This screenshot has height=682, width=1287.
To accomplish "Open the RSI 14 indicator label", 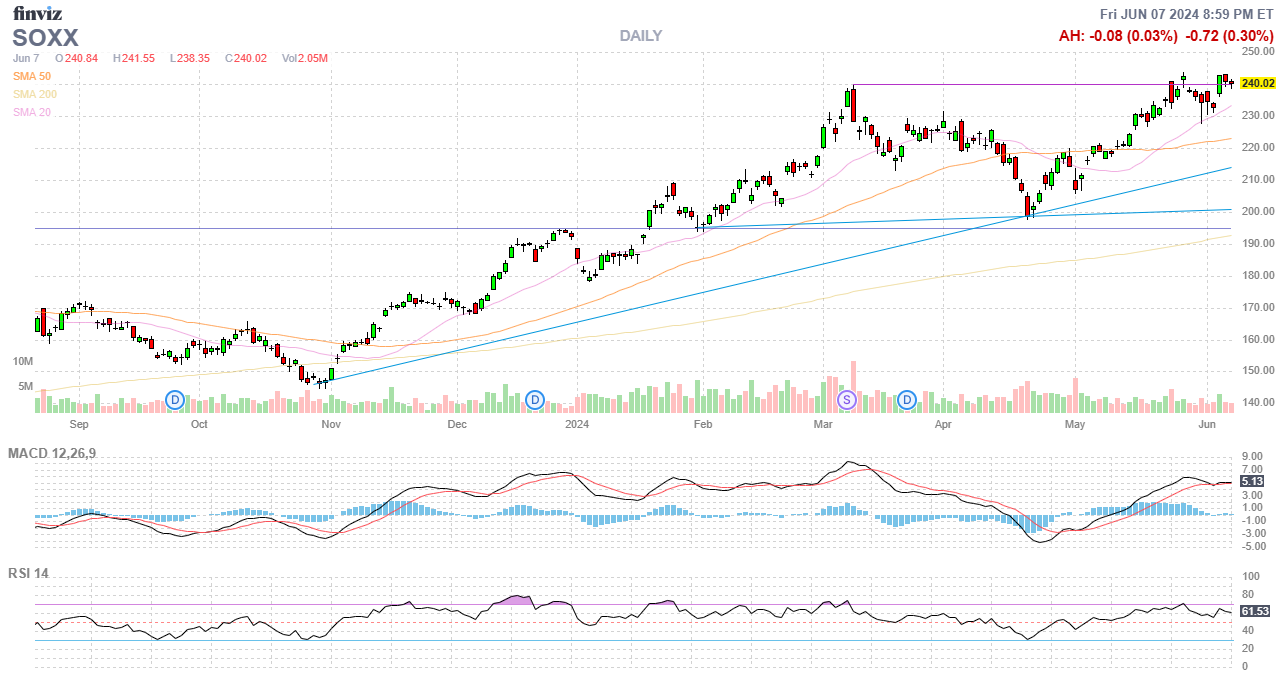I will [x=28, y=574].
